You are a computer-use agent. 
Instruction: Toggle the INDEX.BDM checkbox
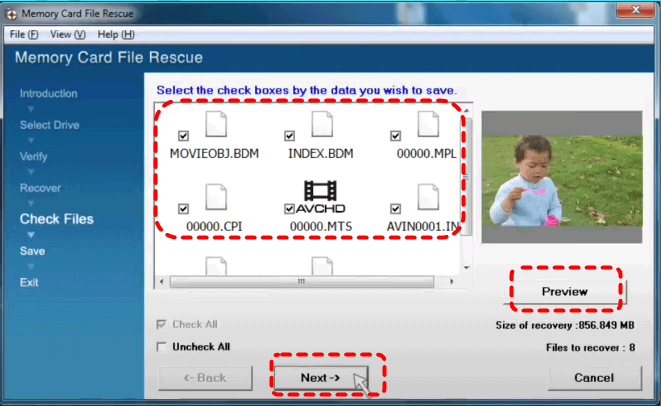click(290, 136)
